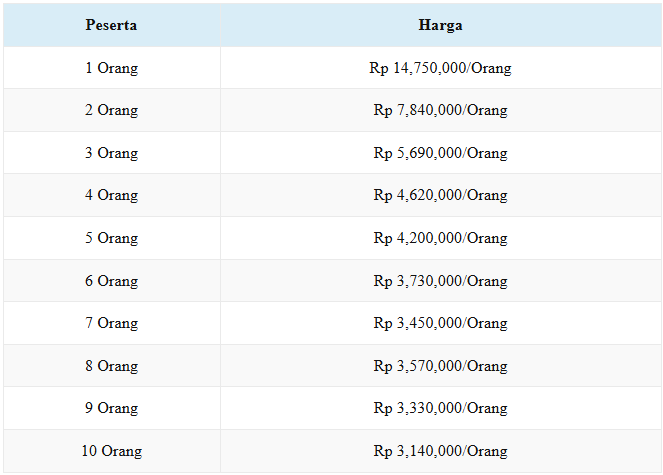Pick the 6 Orang participant cell
The image size is (663, 475).
tap(111, 281)
